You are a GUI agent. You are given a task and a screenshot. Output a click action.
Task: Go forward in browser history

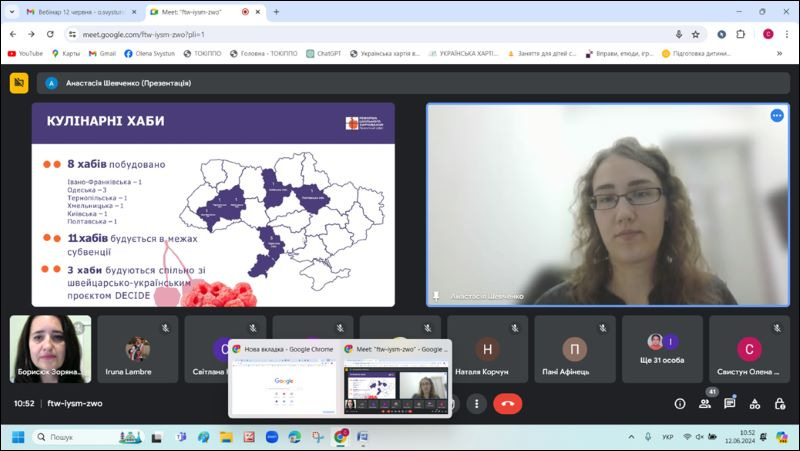pos(32,34)
